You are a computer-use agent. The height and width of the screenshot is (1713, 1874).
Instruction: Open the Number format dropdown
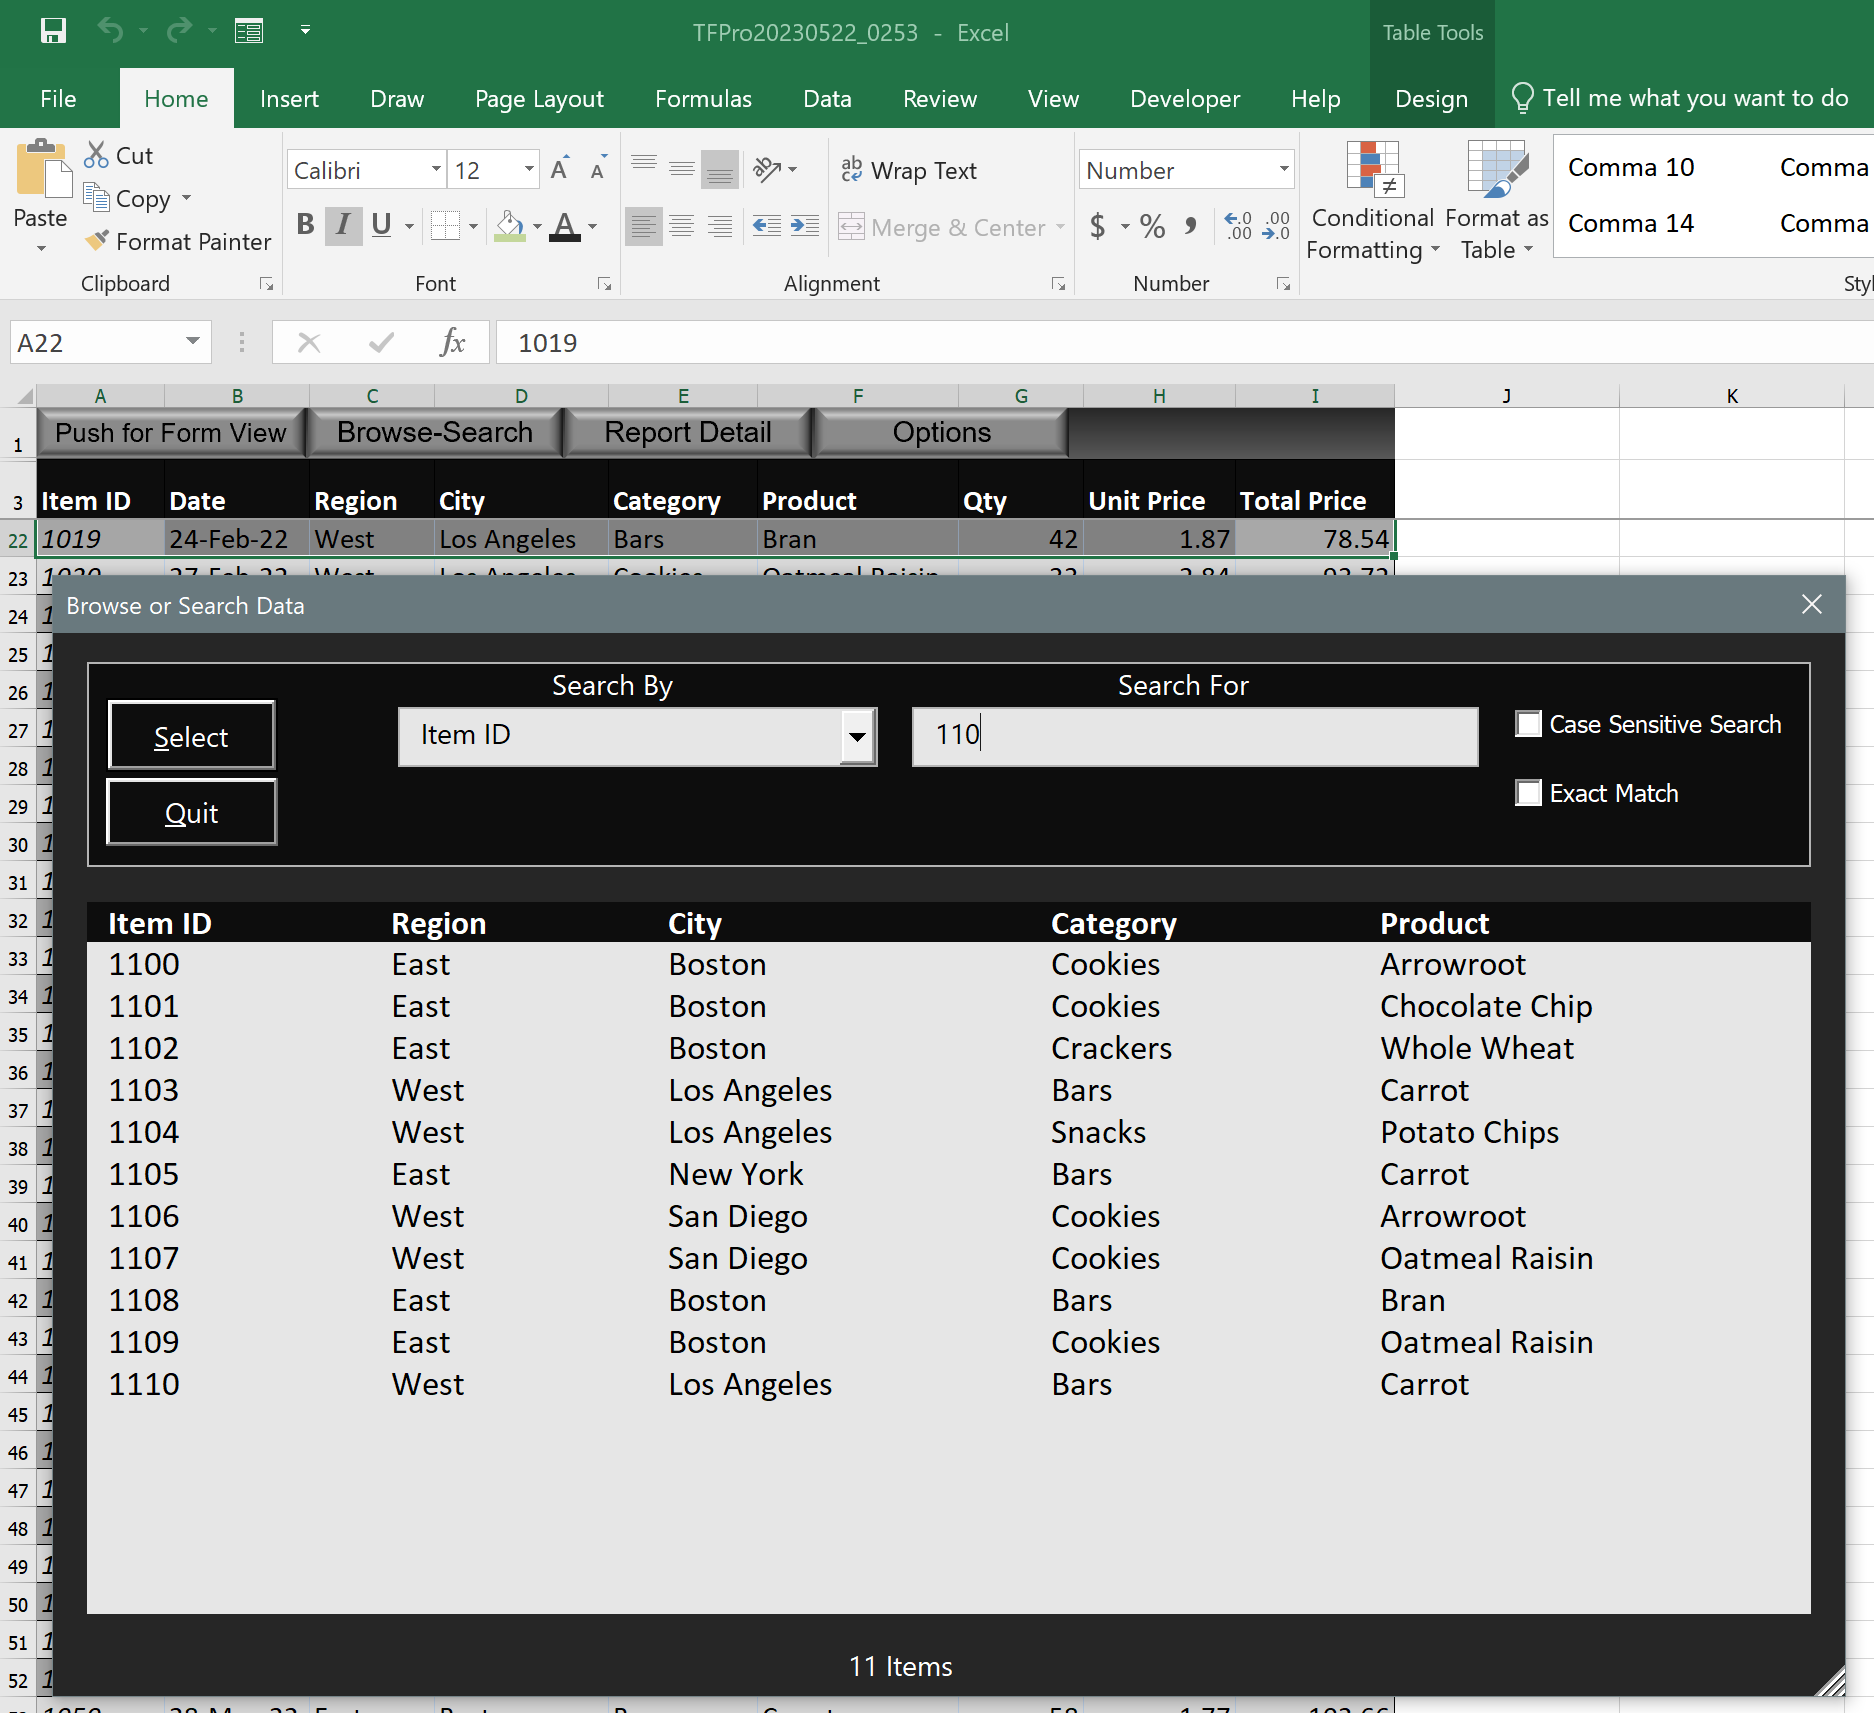[x=1284, y=169]
